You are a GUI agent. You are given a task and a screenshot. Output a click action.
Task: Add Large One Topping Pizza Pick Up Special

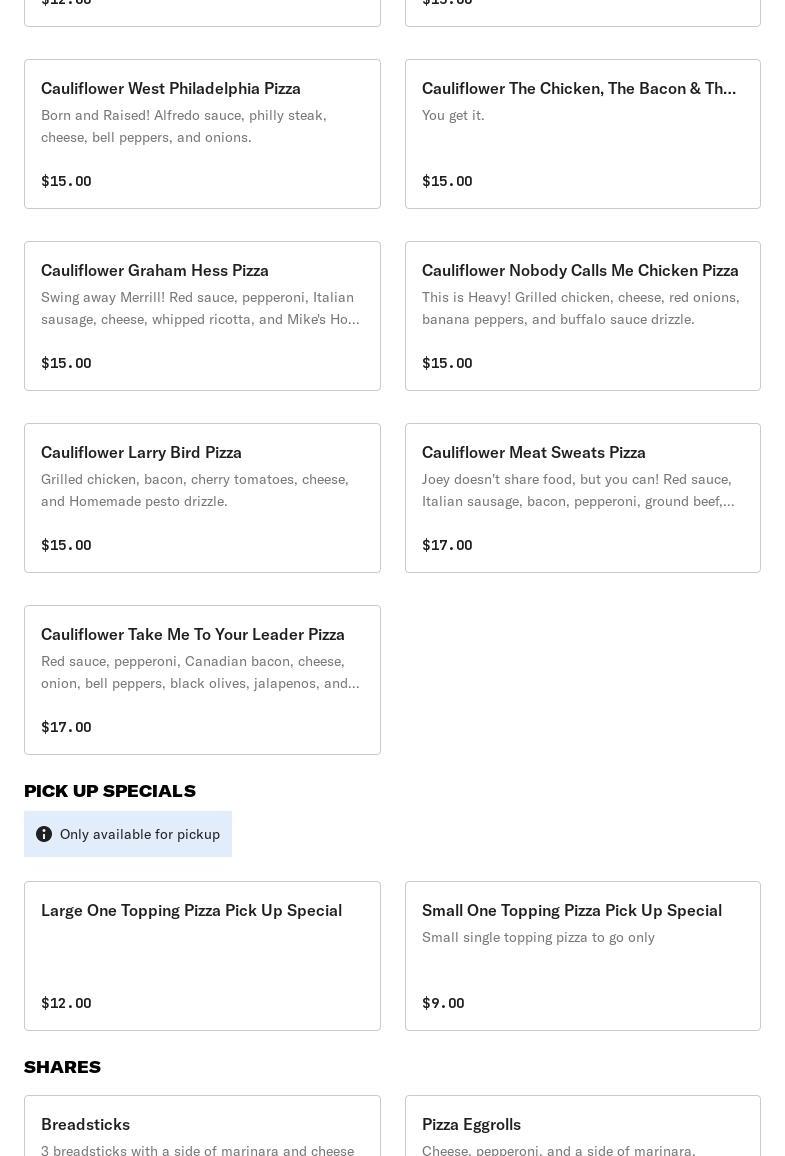202,956
